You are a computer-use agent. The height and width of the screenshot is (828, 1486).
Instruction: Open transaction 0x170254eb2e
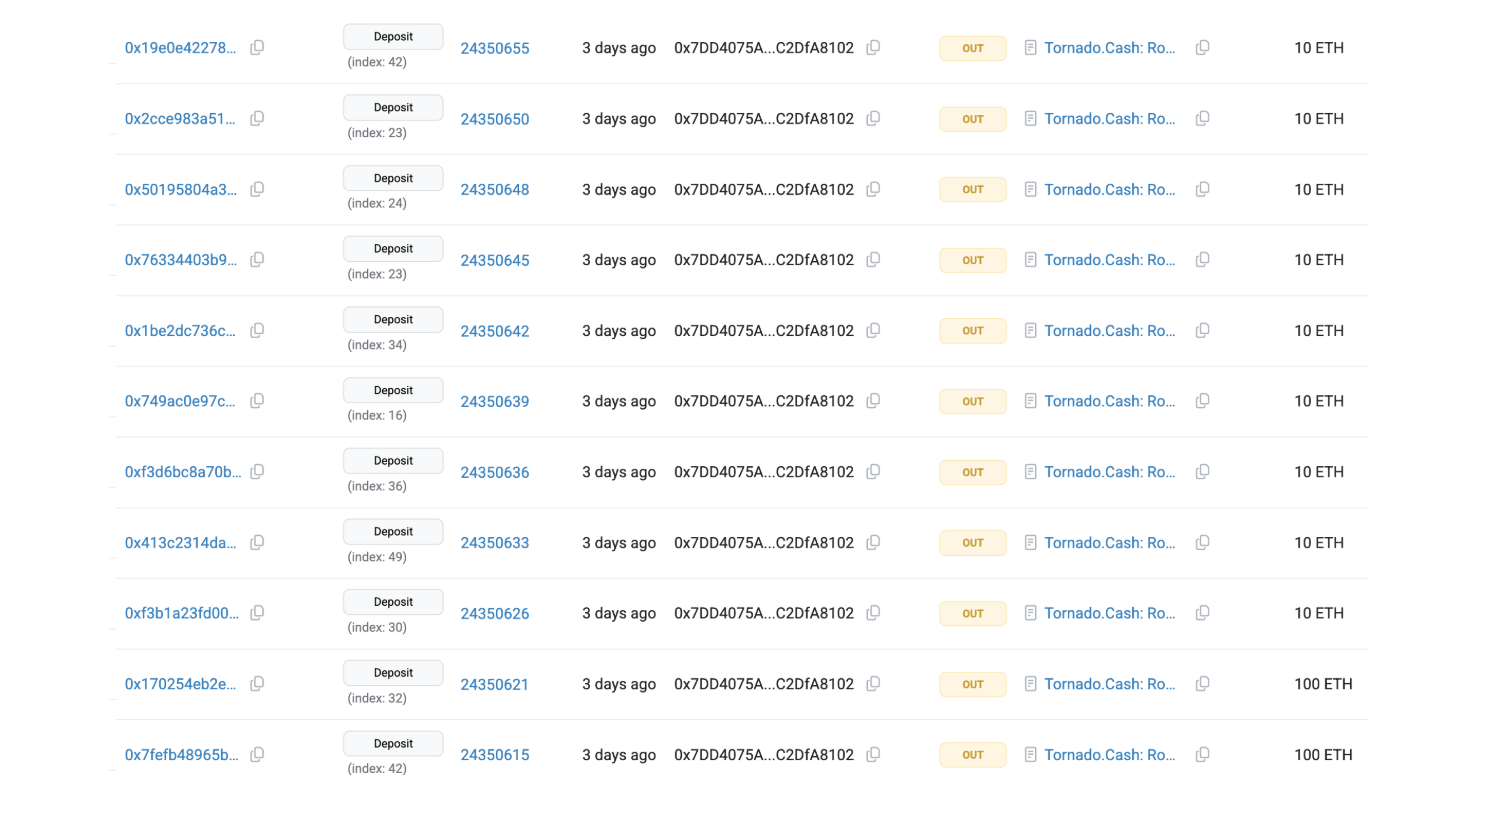(x=180, y=684)
